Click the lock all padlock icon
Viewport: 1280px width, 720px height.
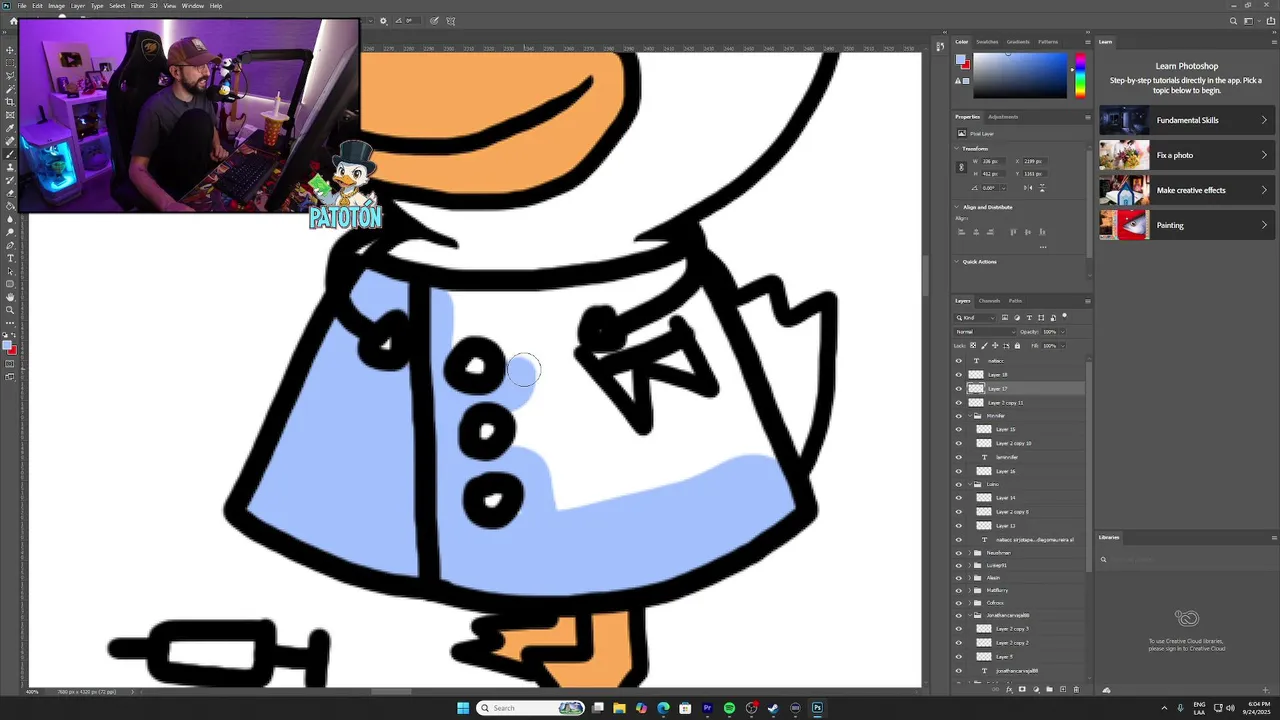1017,346
